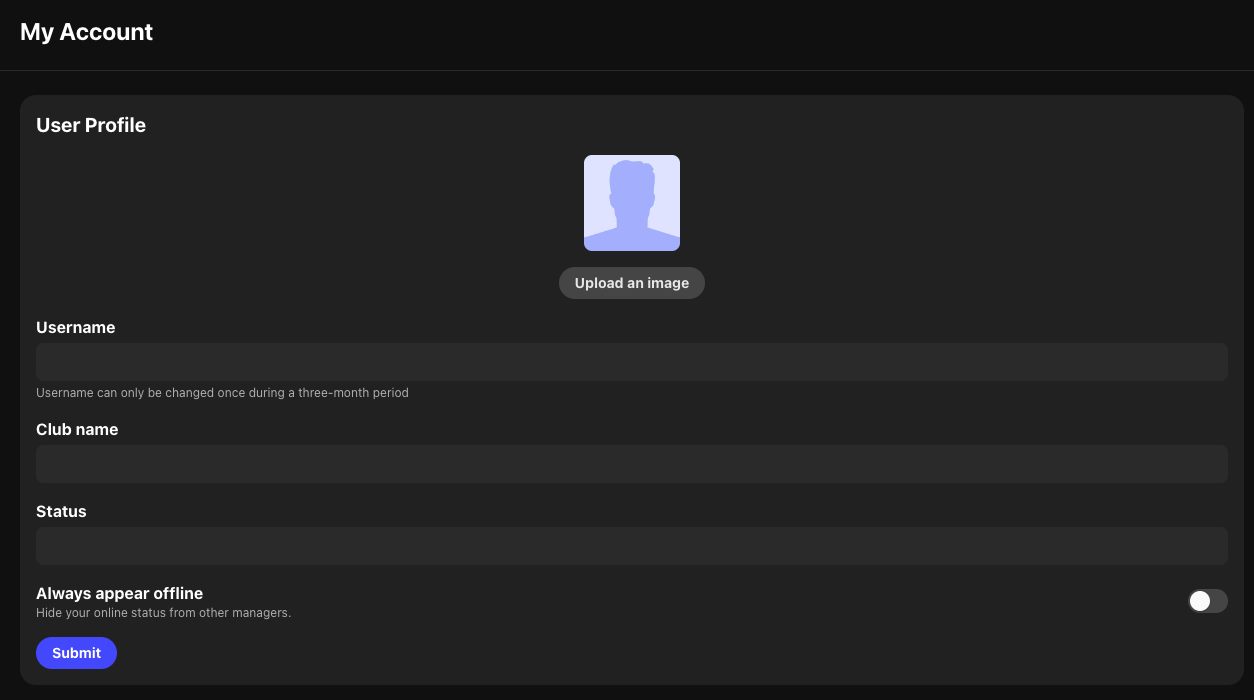This screenshot has width=1254, height=700.
Task: Click the My Account header title
Action: [x=86, y=32]
